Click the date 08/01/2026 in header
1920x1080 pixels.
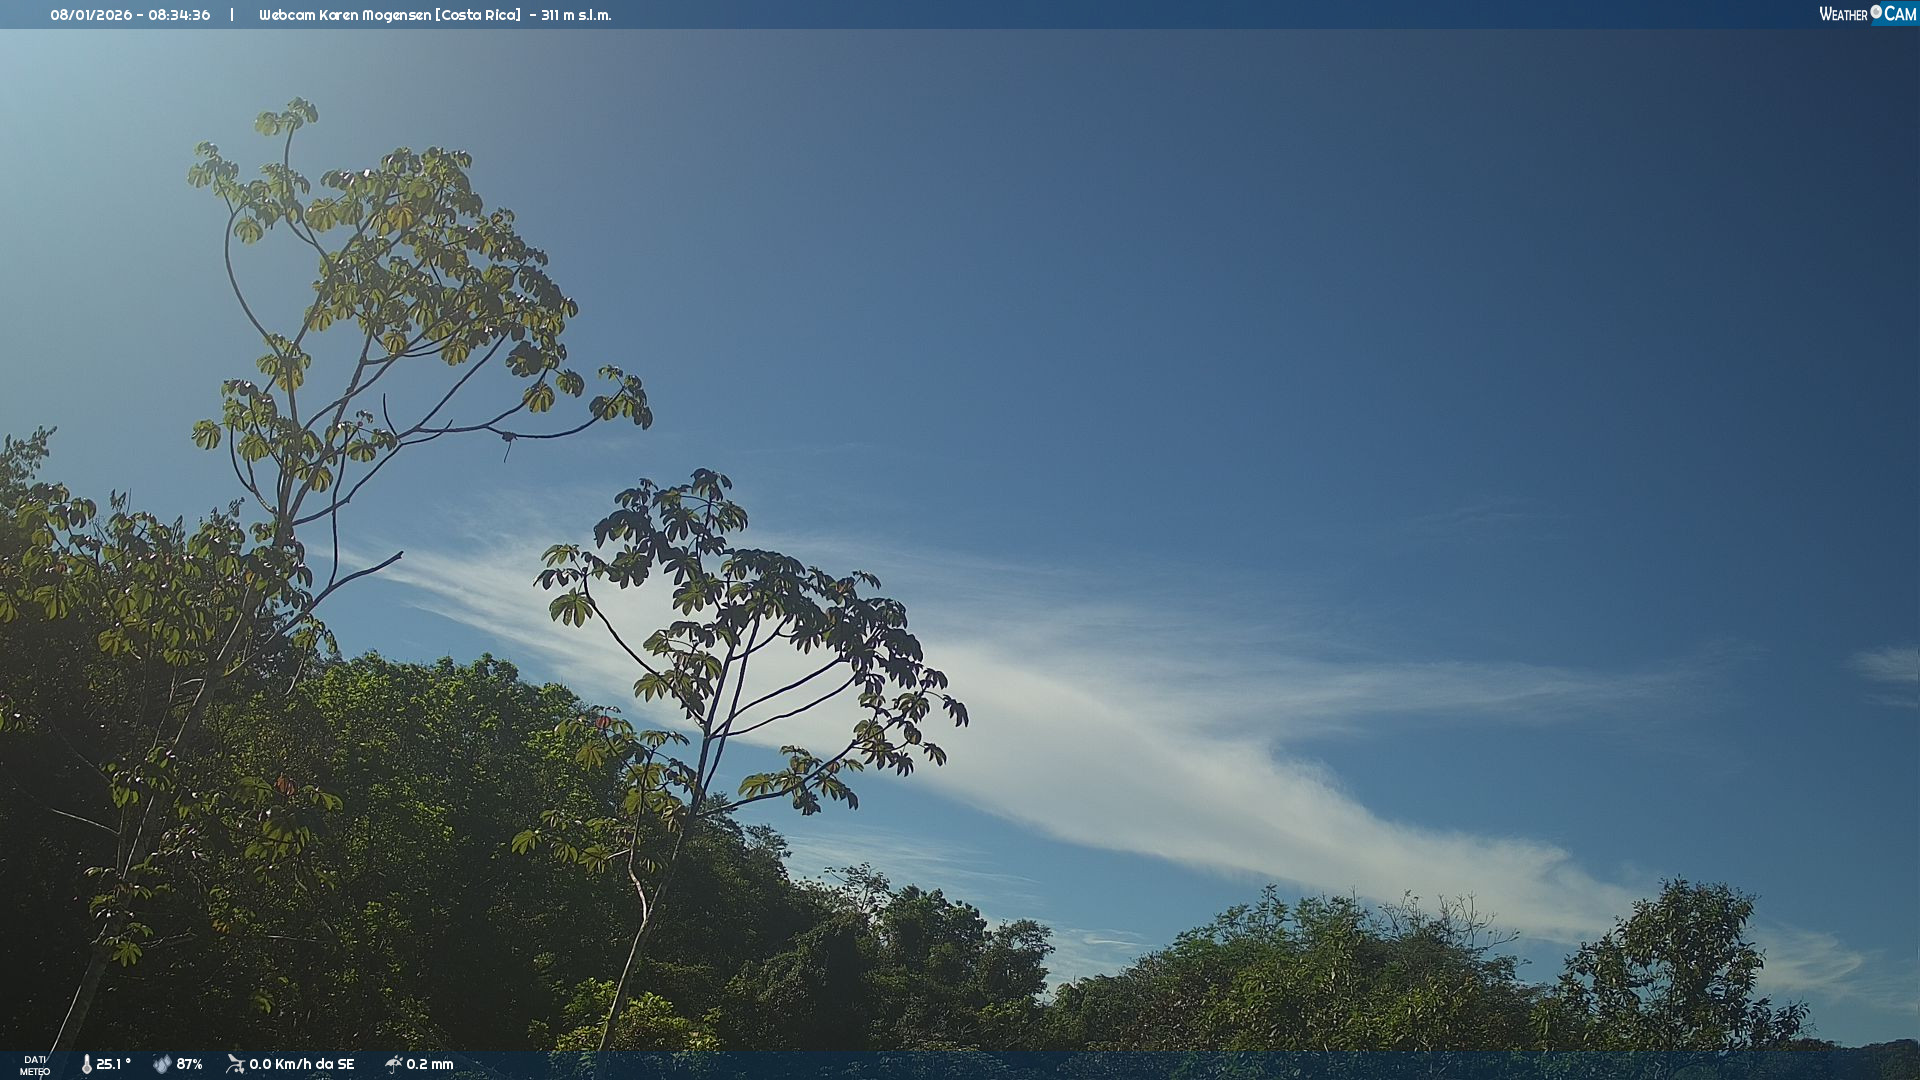[x=91, y=15]
